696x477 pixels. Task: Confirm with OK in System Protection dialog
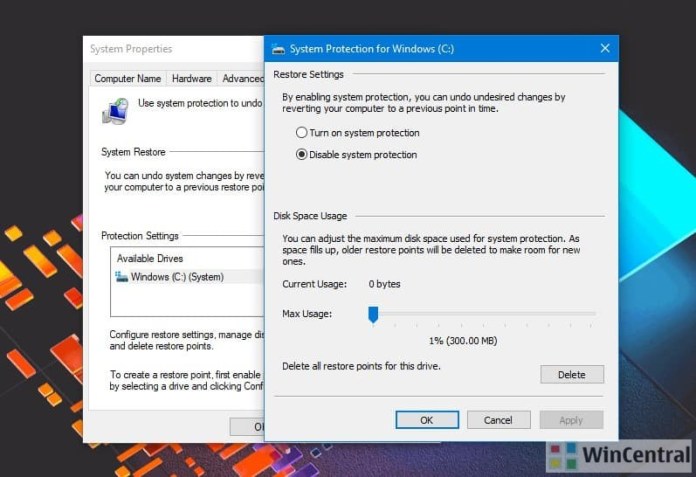point(427,420)
